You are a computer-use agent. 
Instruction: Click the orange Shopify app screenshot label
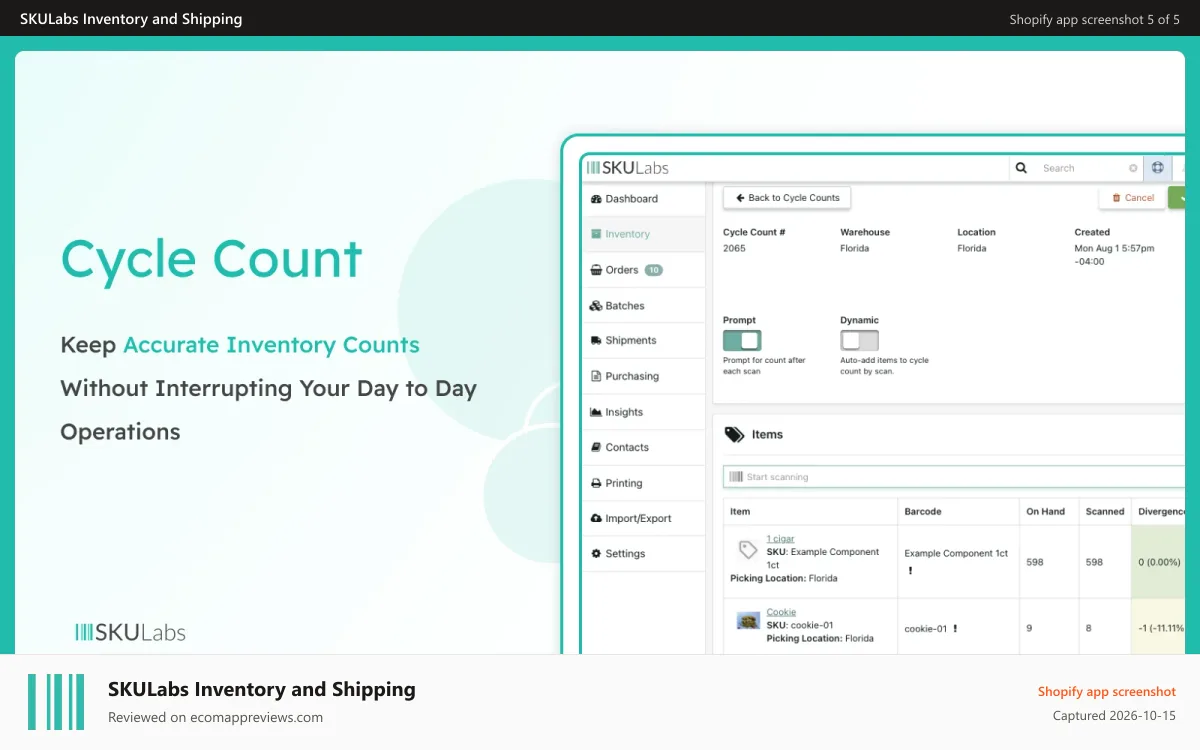(1107, 692)
